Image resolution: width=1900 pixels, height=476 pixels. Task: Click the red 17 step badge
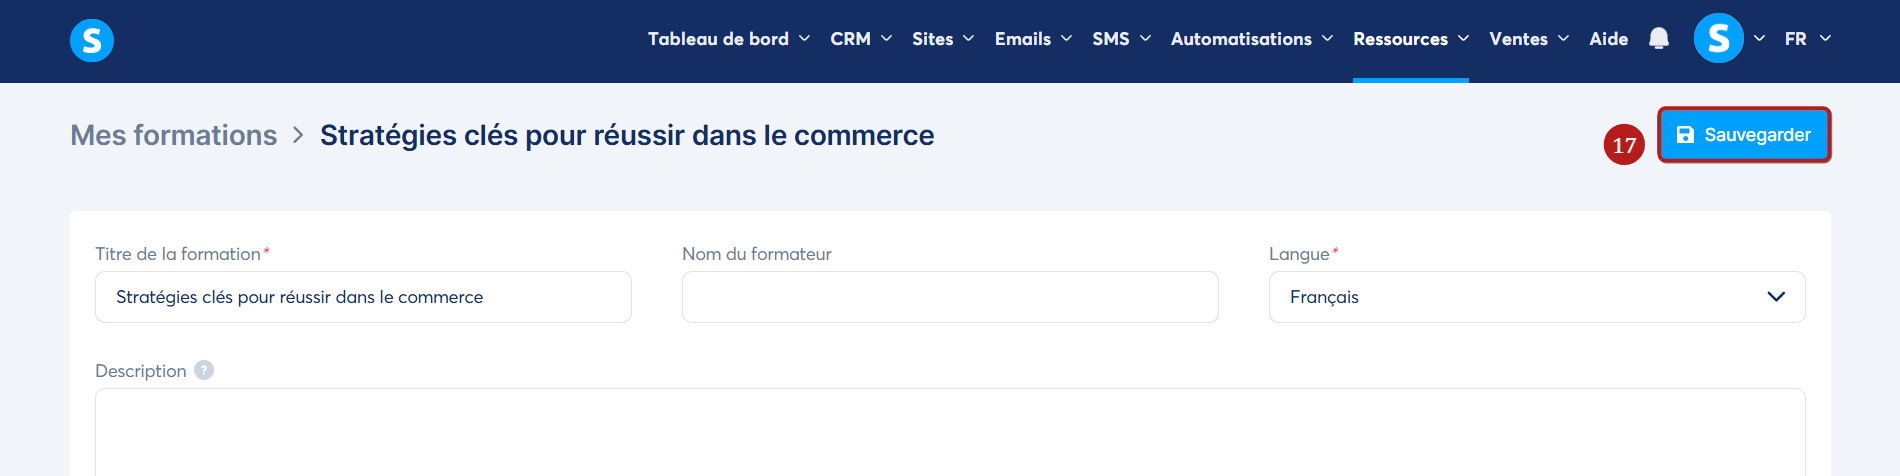point(1624,145)
